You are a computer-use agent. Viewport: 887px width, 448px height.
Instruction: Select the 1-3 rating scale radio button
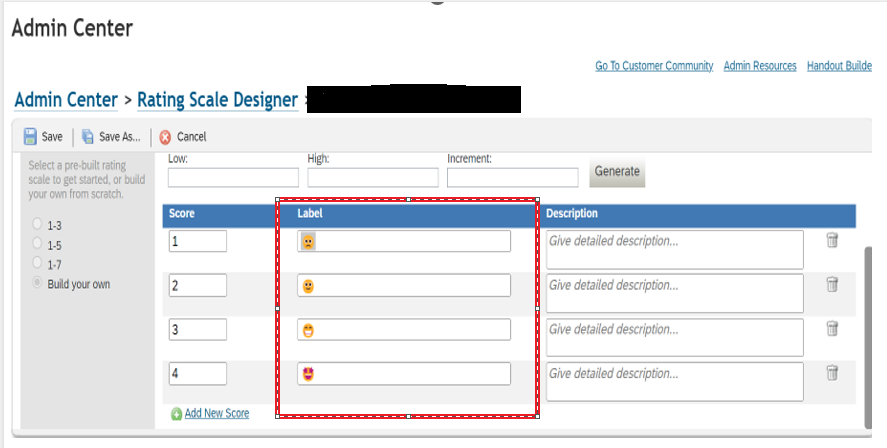point(37,223)
